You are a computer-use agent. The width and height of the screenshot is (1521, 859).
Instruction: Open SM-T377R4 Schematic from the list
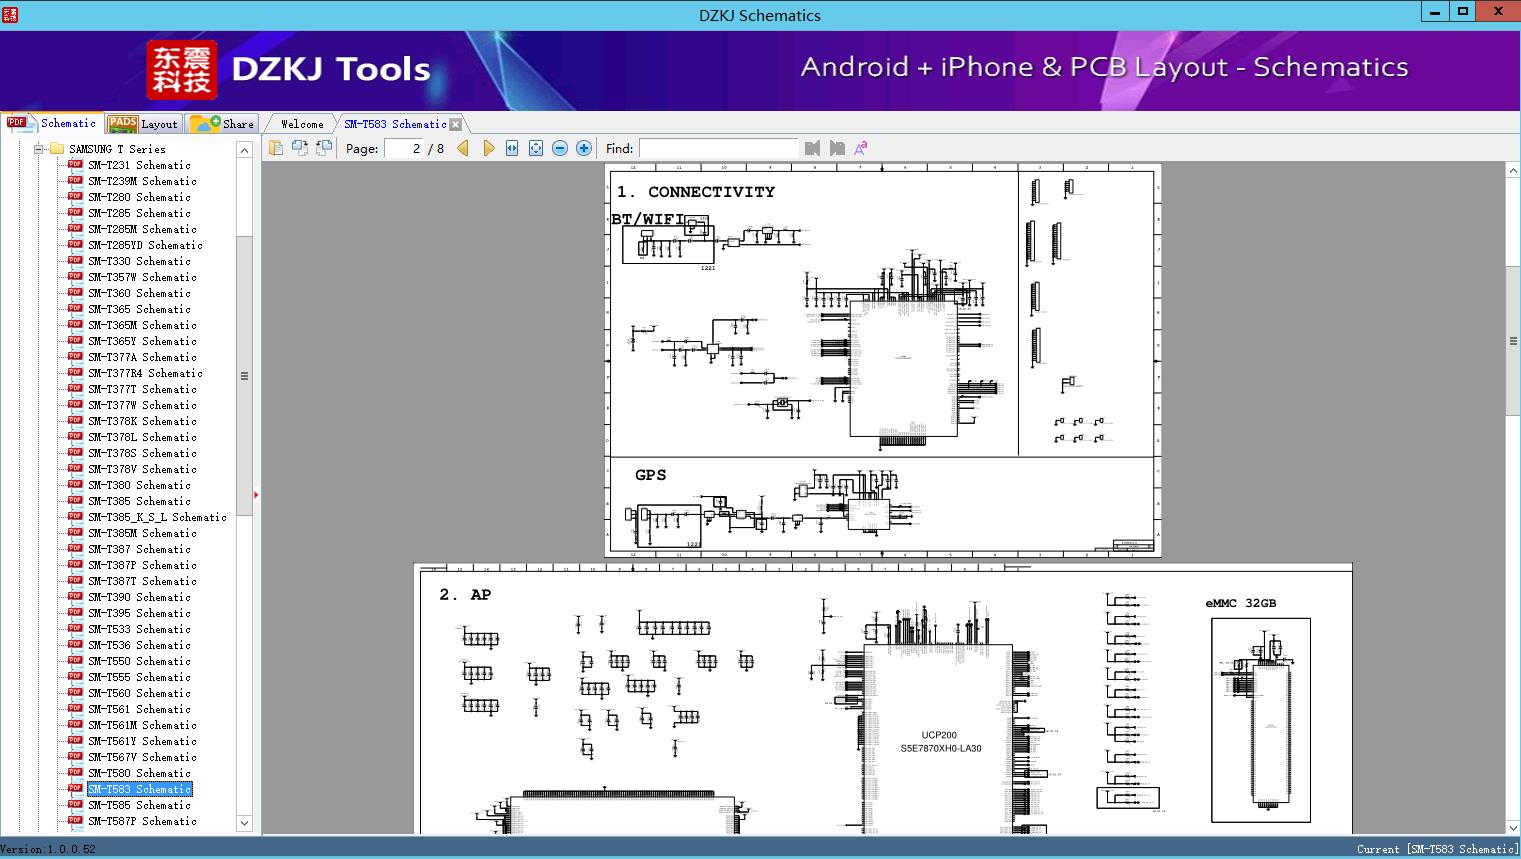[x=145, y=373]
